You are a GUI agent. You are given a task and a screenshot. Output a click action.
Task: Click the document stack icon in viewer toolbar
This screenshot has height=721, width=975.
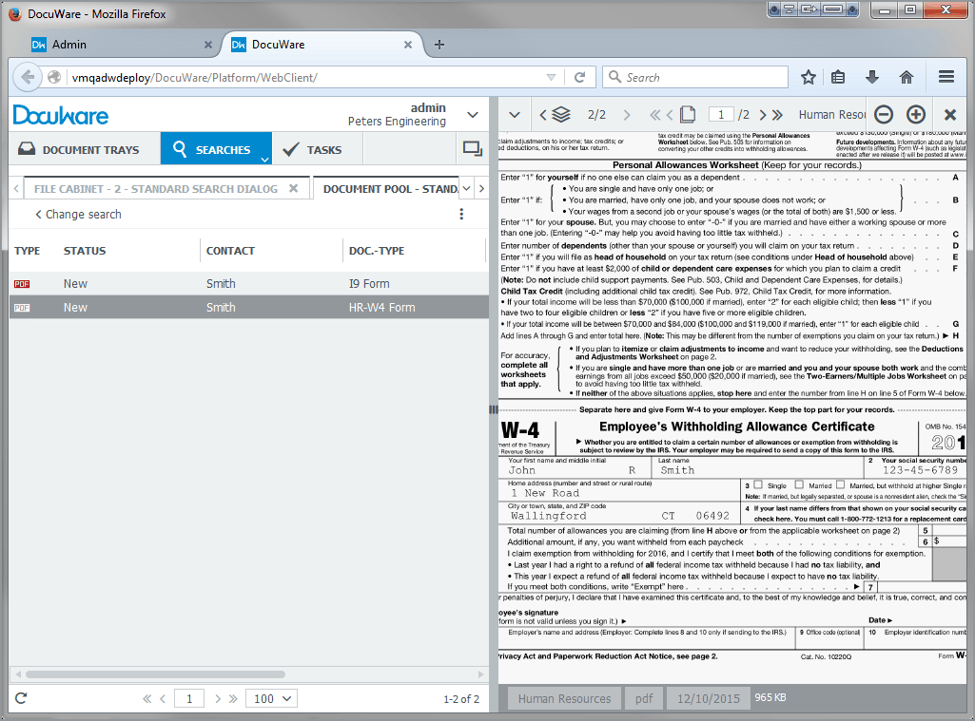pos(558,114)
